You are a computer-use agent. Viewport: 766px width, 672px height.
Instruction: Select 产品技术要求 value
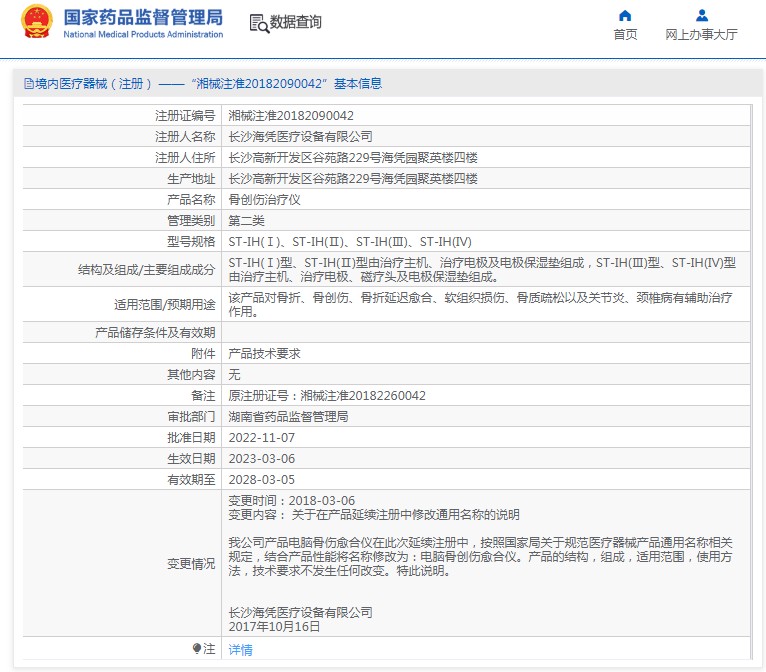(264, 354)
